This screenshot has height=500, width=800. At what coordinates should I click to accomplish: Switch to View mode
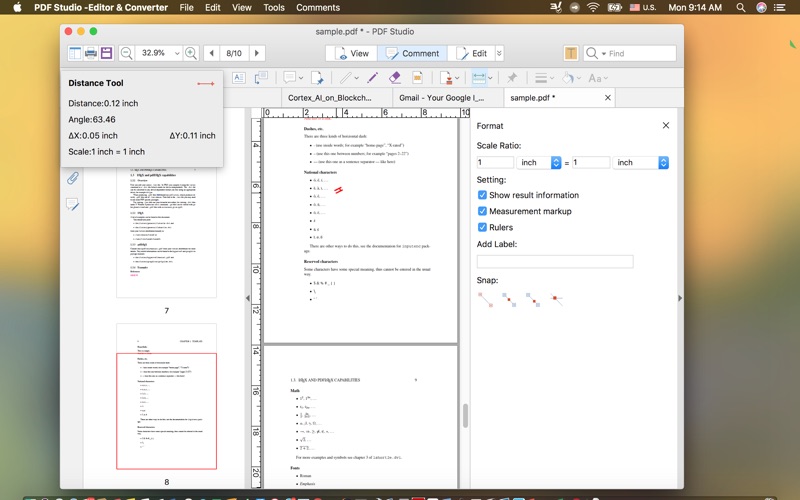pyautogui.click(x=350, y=53)
